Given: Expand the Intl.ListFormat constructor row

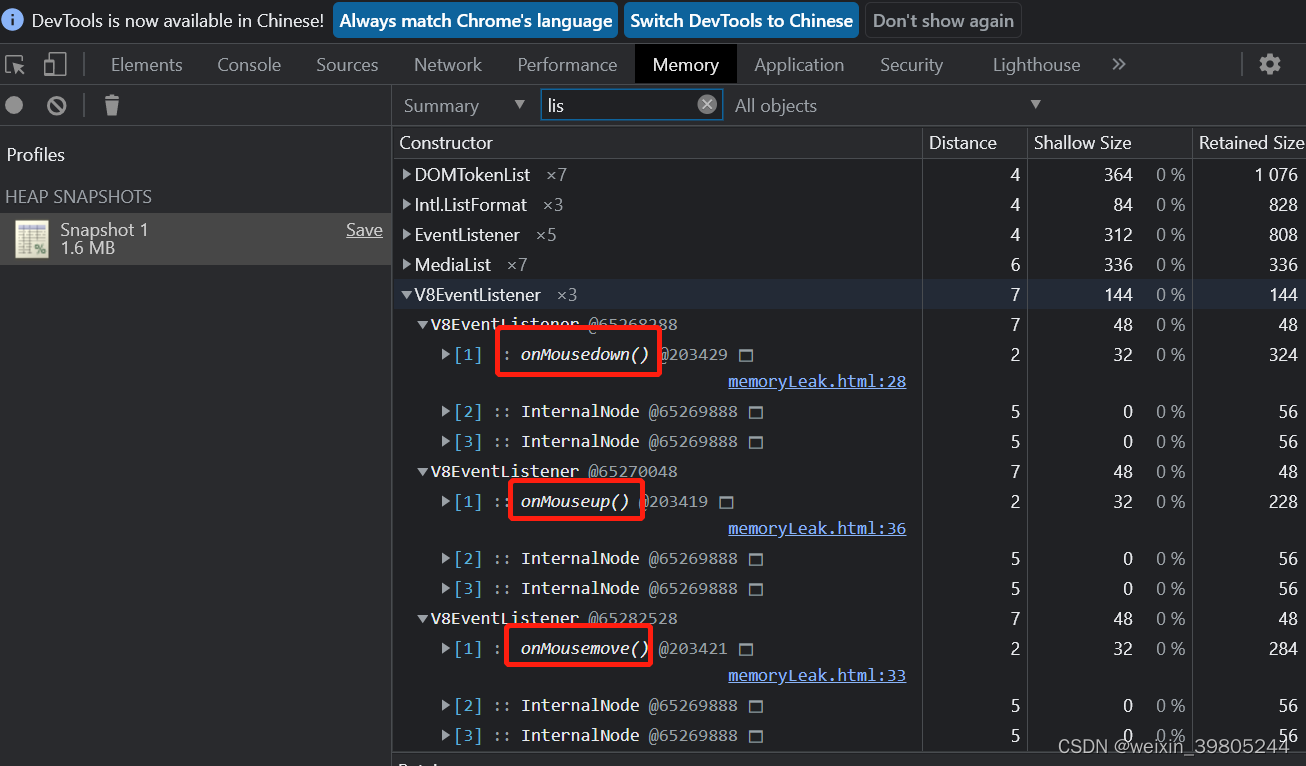Looking at the screenshot, I should coord(407,205).
